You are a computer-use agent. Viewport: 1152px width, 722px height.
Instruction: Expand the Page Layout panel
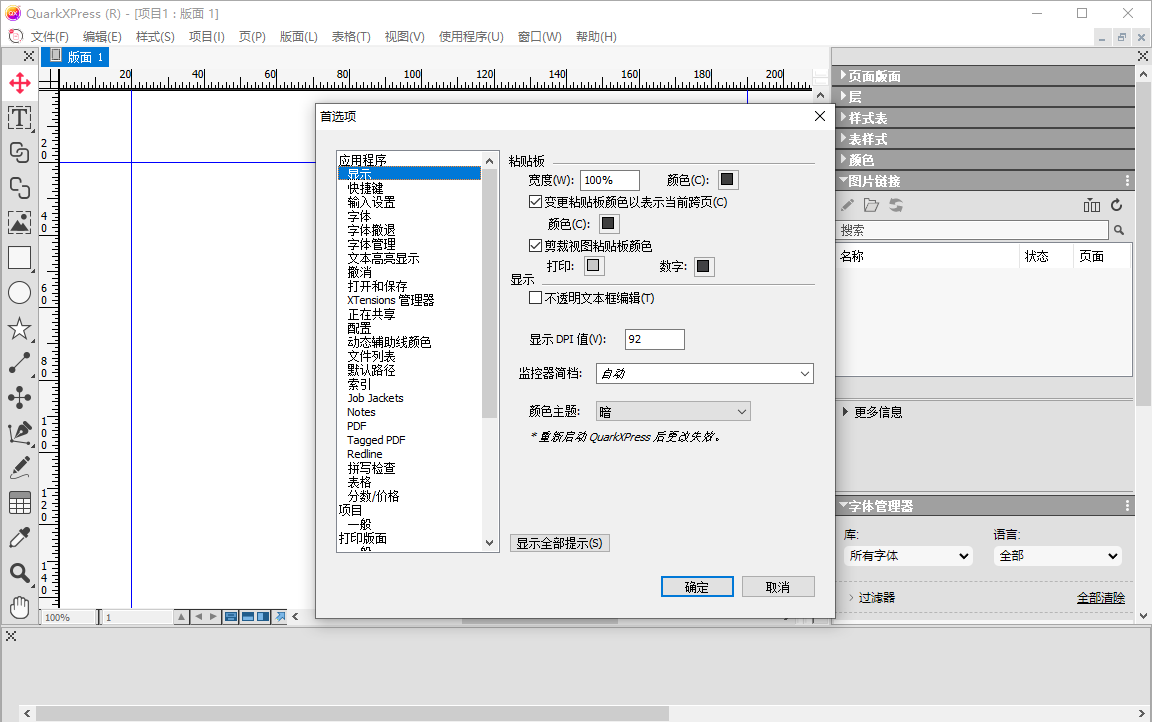point(843,76)
